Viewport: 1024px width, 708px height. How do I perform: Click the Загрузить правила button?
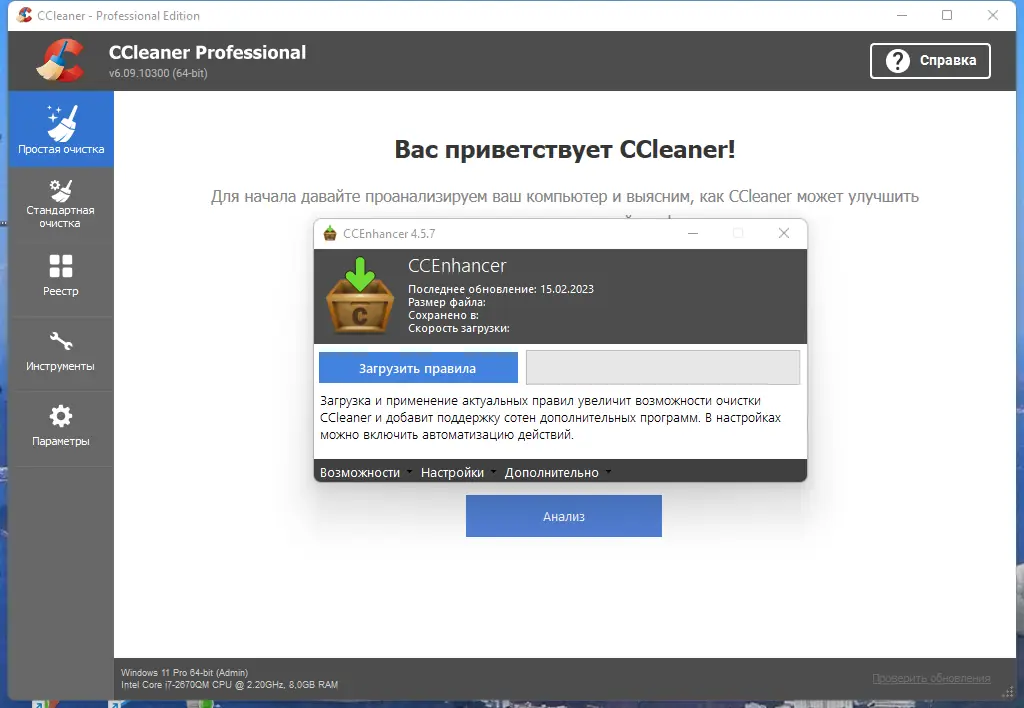coord(418,368)
